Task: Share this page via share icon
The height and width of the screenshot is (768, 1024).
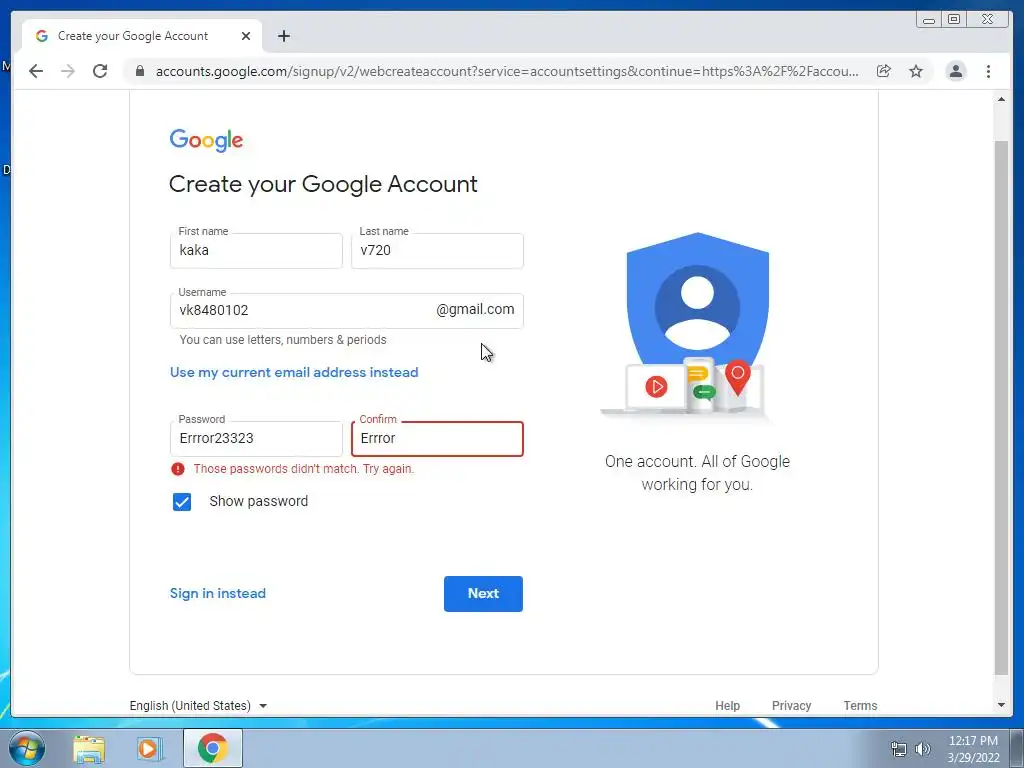Action: [x=884, y=71]
